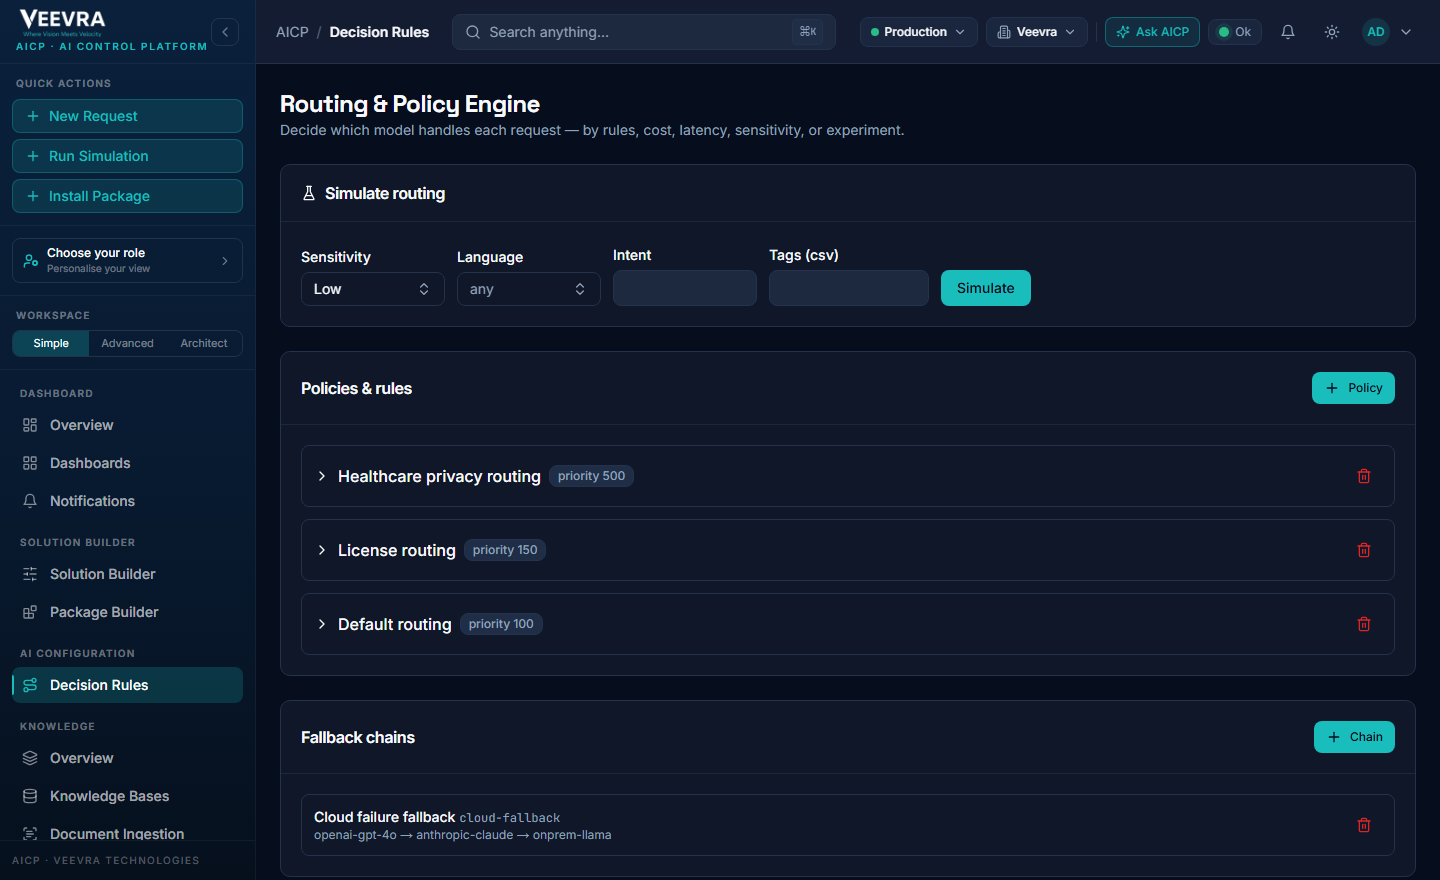Click the search magnifier icon
This screenshot has width=1440, height=880.
(x=473, y=32)
